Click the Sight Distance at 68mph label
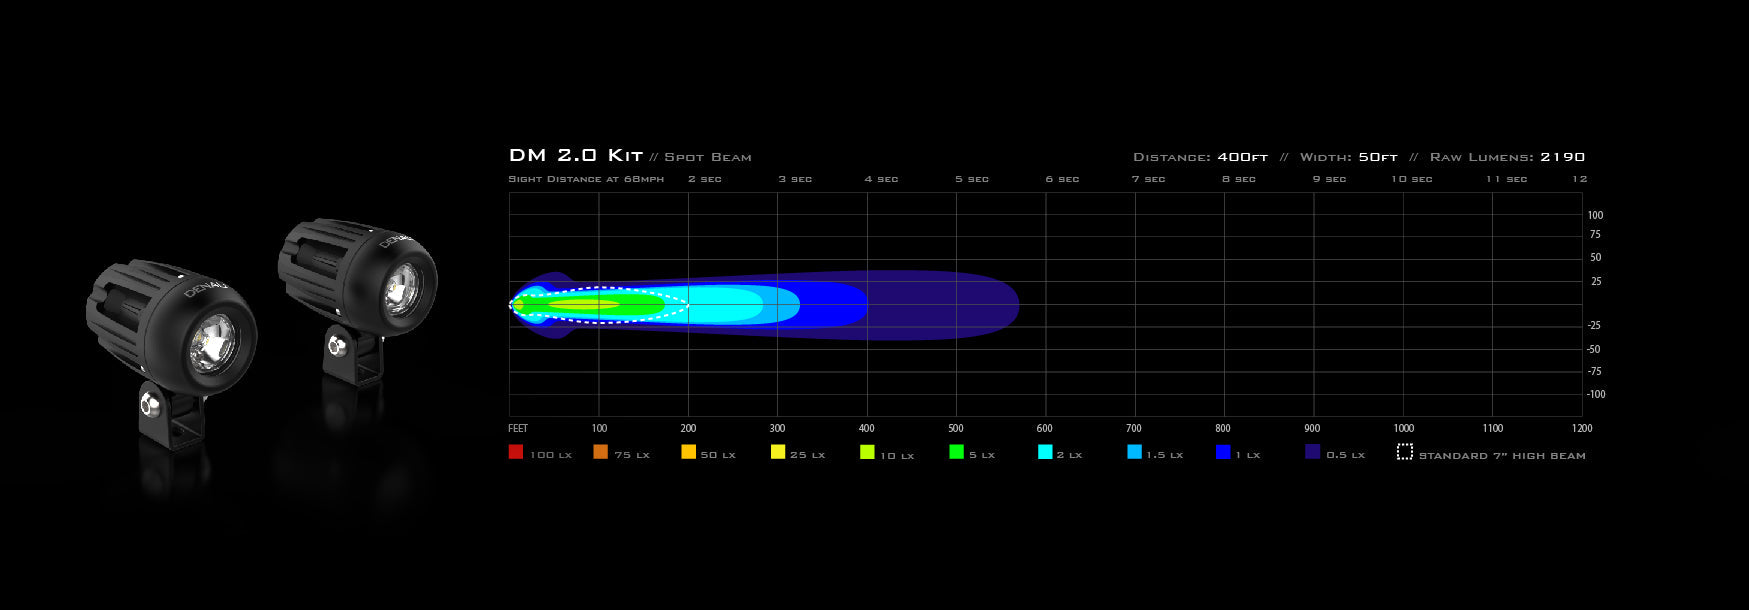Viewport: 1749px width, 610px height. click(x=586, y=179)
